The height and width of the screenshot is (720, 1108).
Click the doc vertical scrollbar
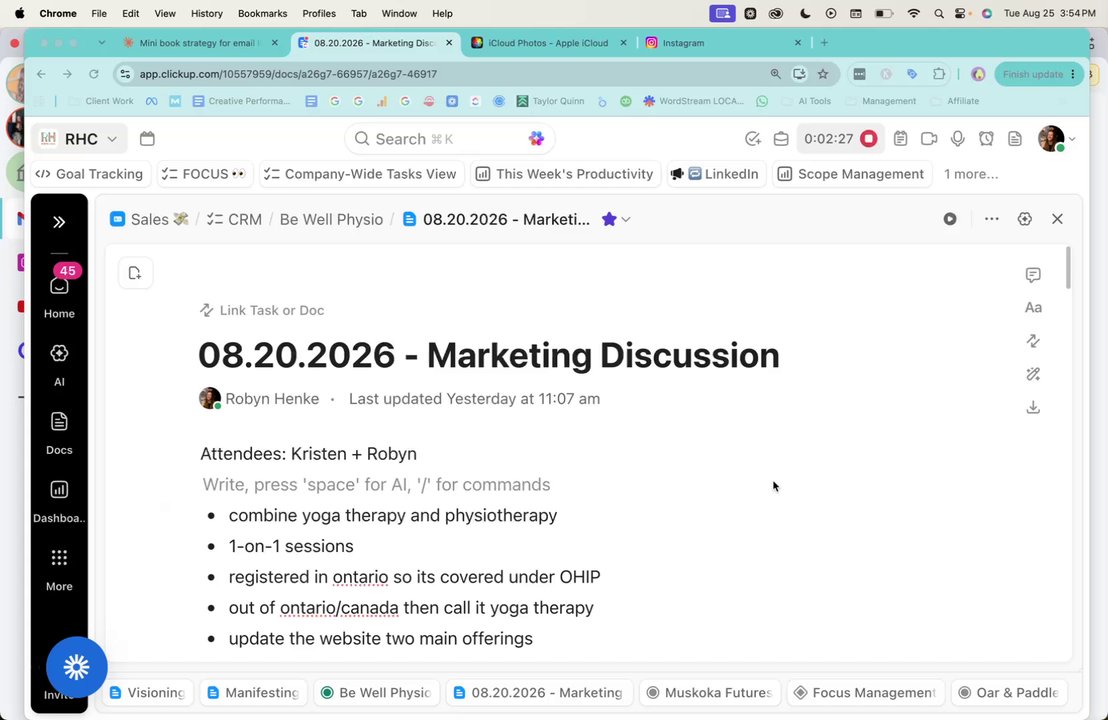click(1068, 268)
